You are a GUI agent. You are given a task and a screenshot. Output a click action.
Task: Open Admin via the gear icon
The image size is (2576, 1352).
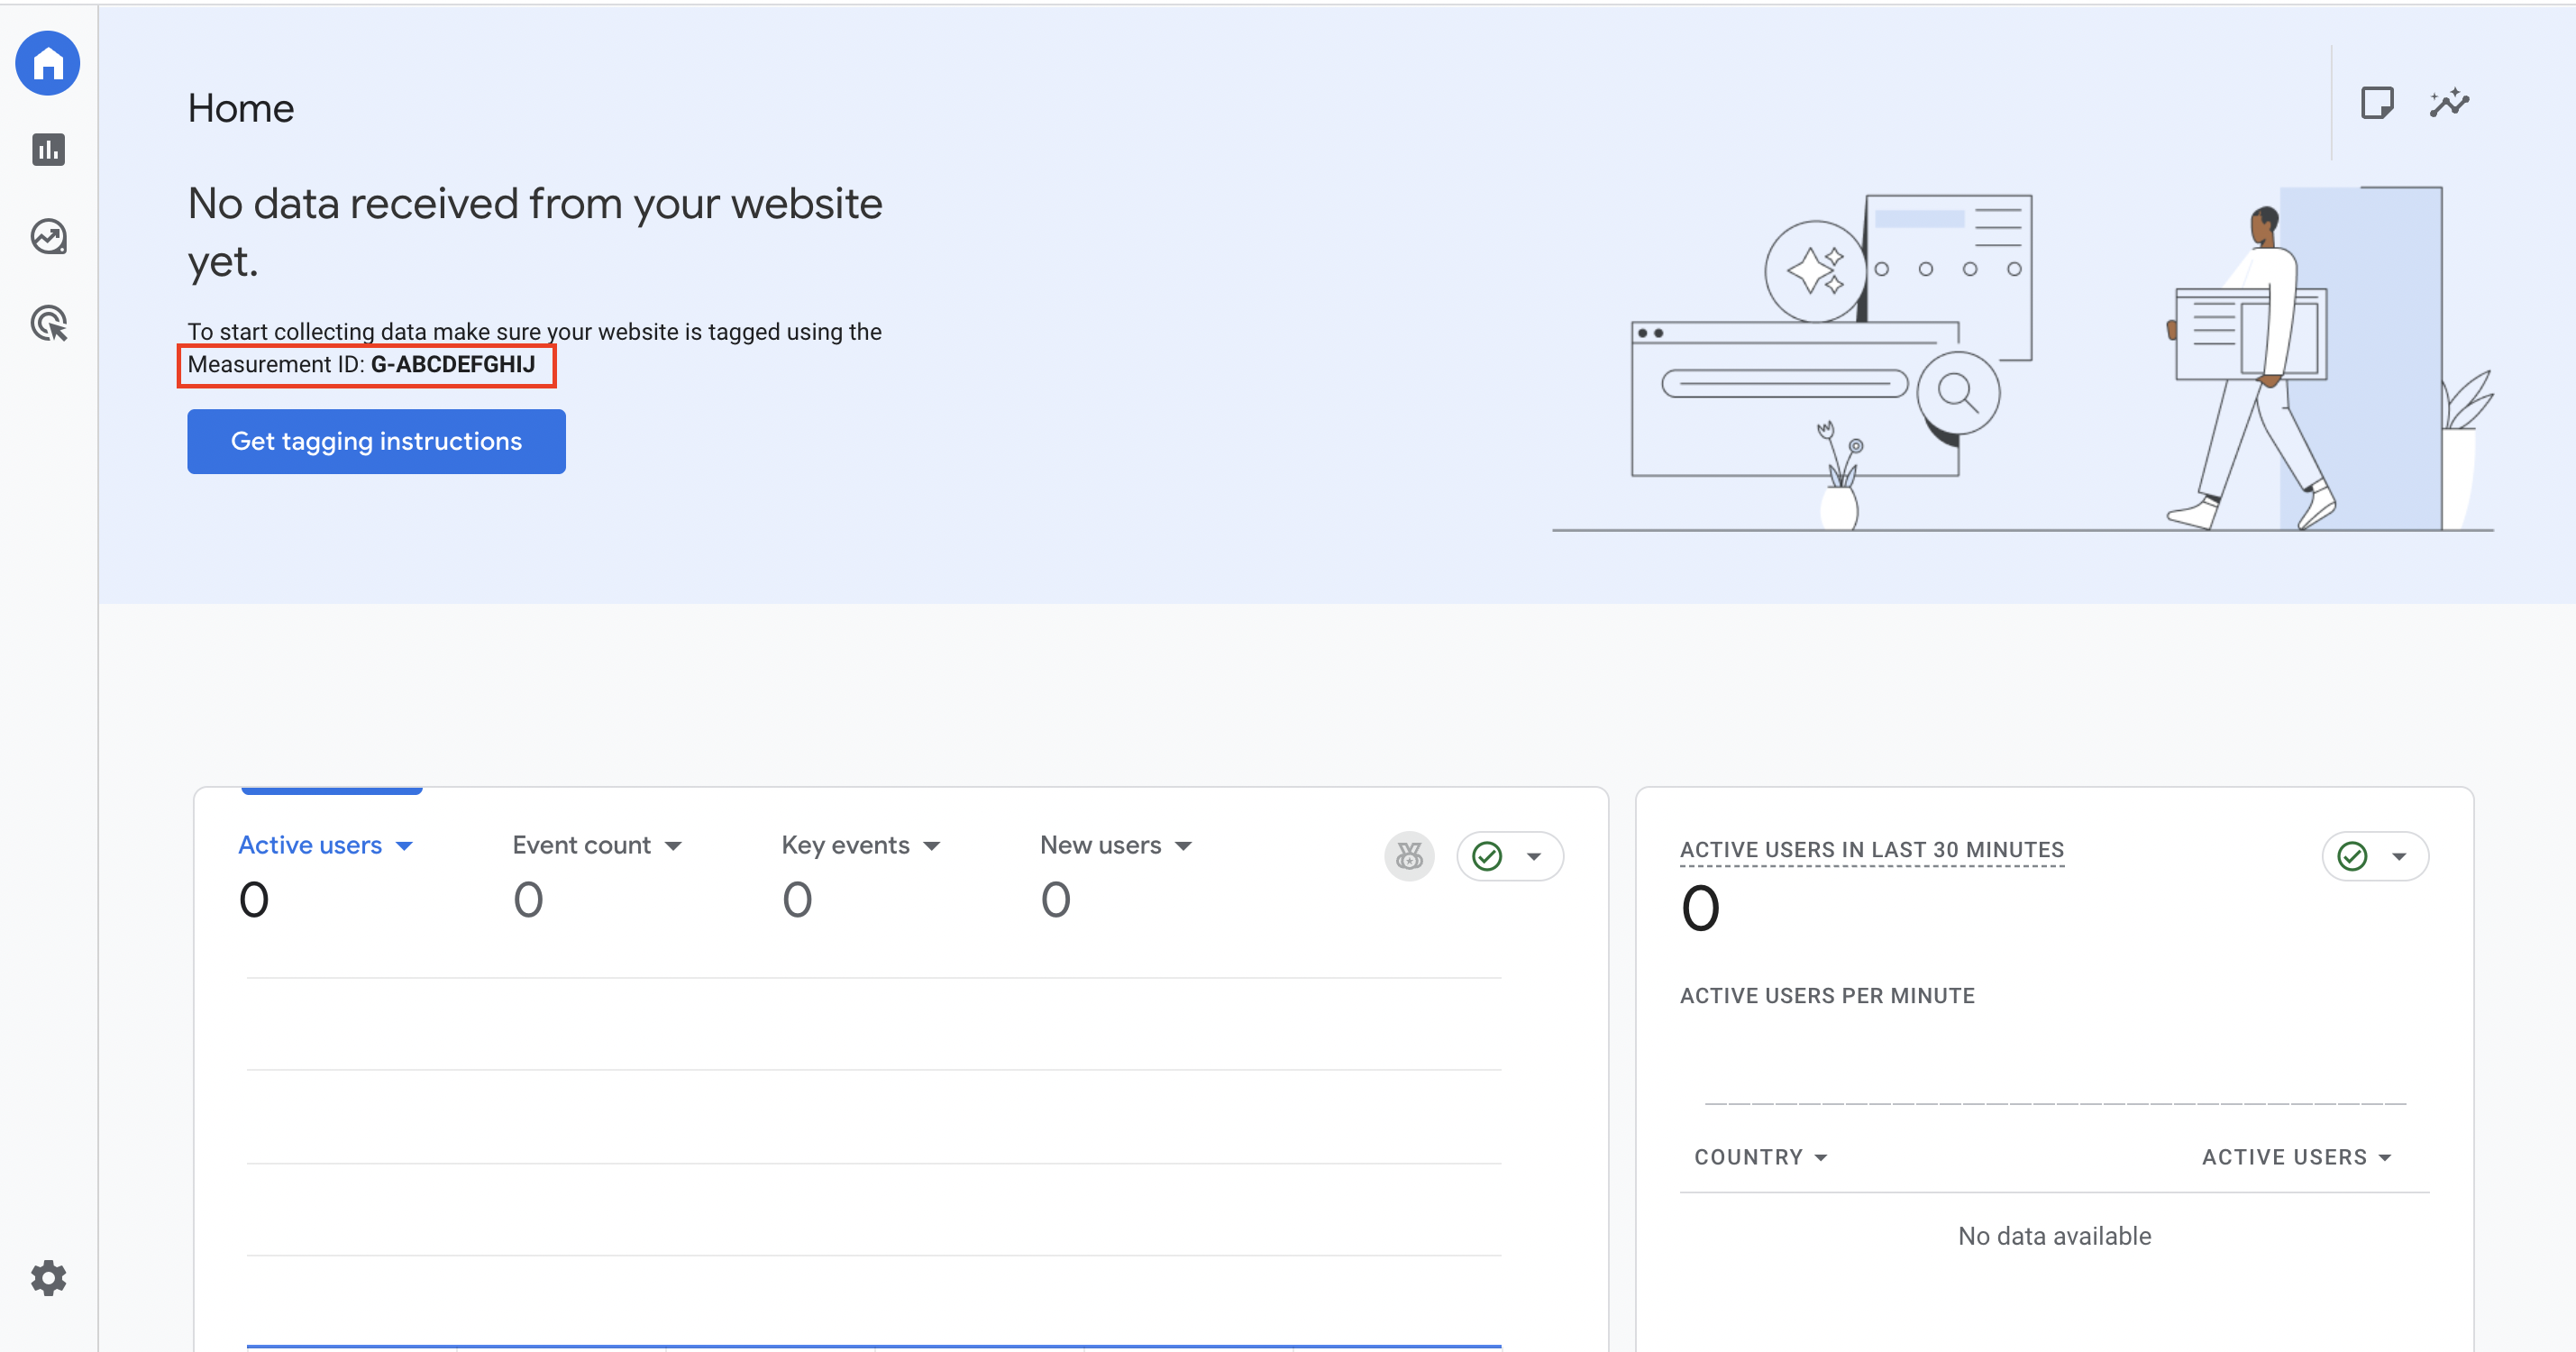[47, 1278]
